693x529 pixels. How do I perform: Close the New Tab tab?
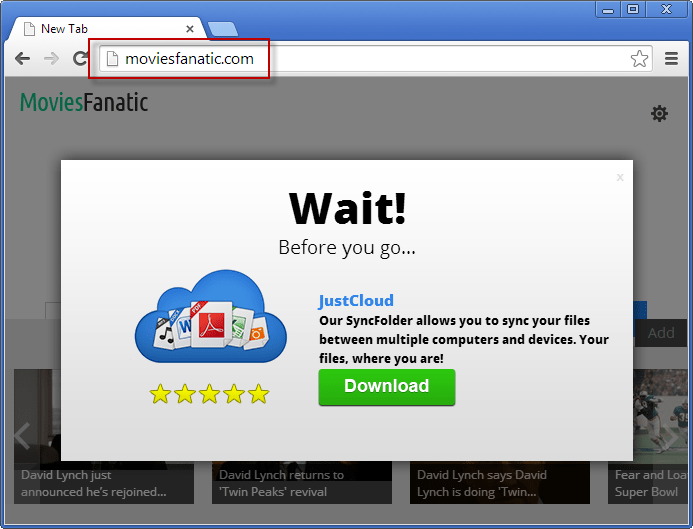[x=190, y=29]
